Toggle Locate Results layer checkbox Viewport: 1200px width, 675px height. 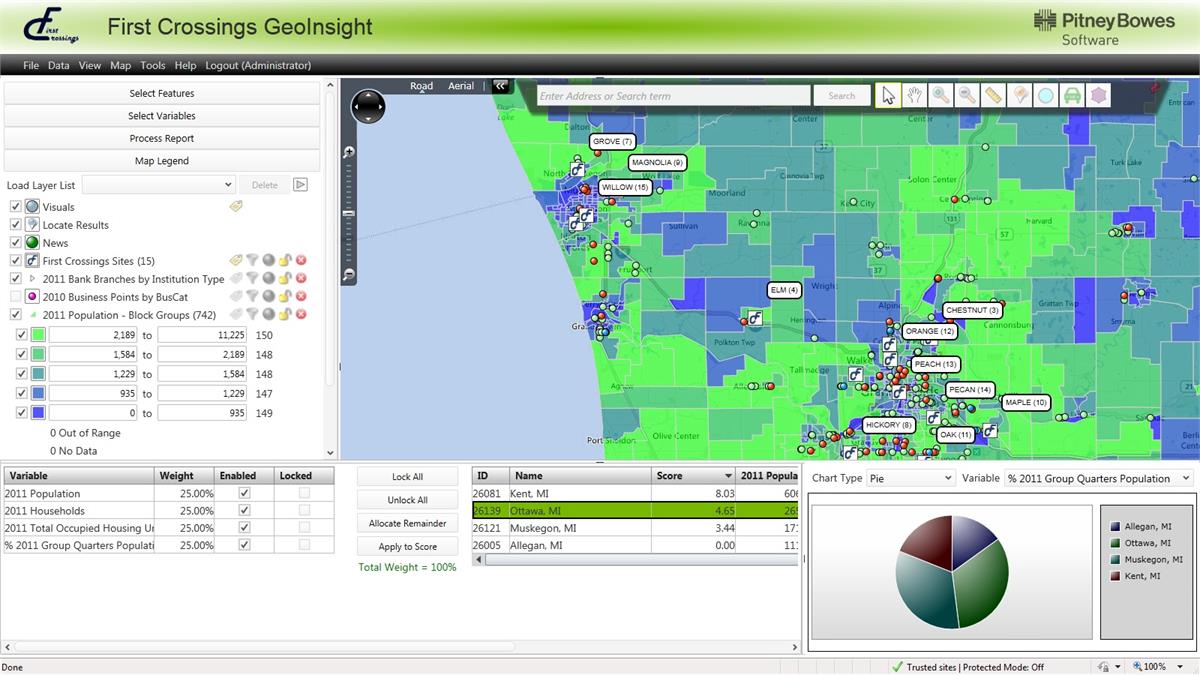(15, 225)
